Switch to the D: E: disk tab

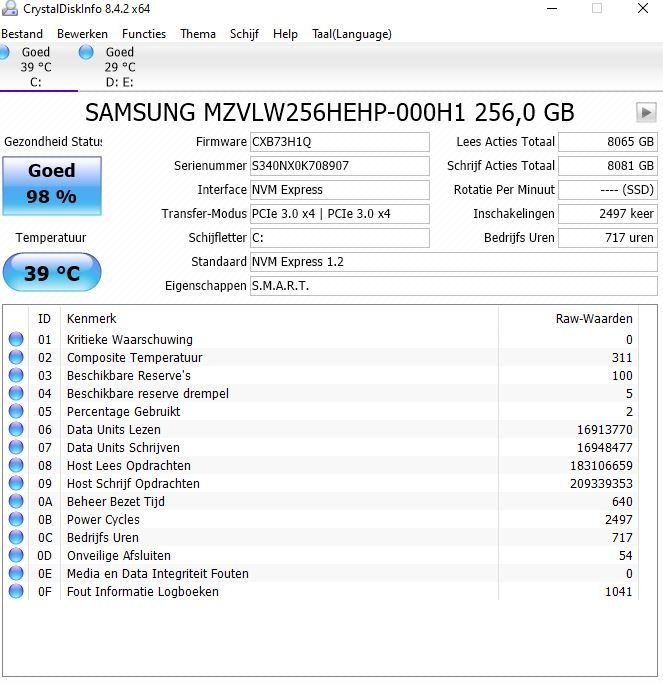[119, 67]
